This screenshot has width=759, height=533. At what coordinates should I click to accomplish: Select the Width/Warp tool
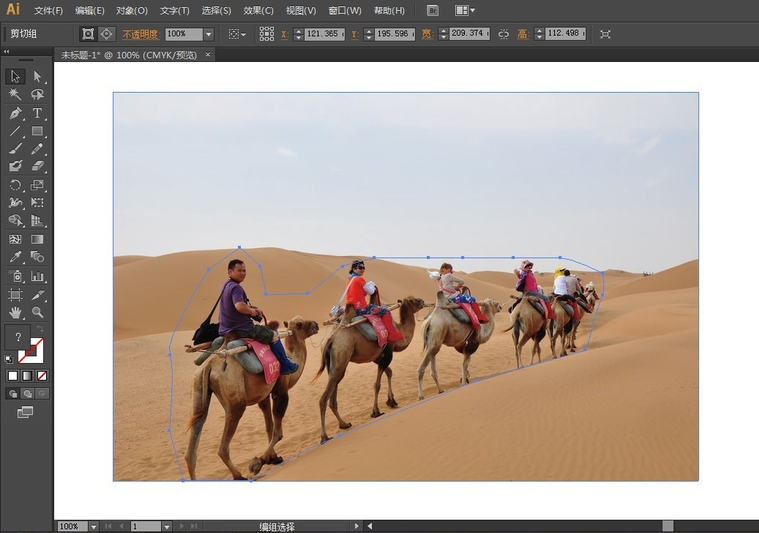[x=15, y=202]
